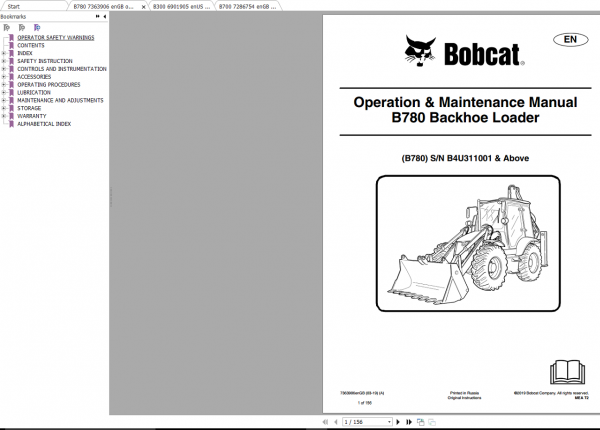
Task: Expand the OPERATING PROCEDURES bookmark node
Action: pos(3,85)
